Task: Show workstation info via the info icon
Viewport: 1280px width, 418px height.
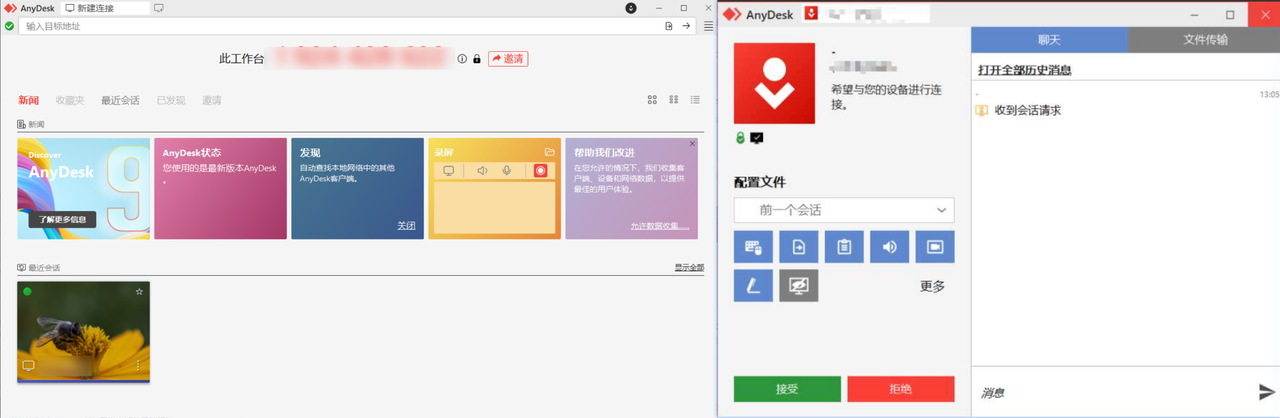Action: click(x=462, y=59)
